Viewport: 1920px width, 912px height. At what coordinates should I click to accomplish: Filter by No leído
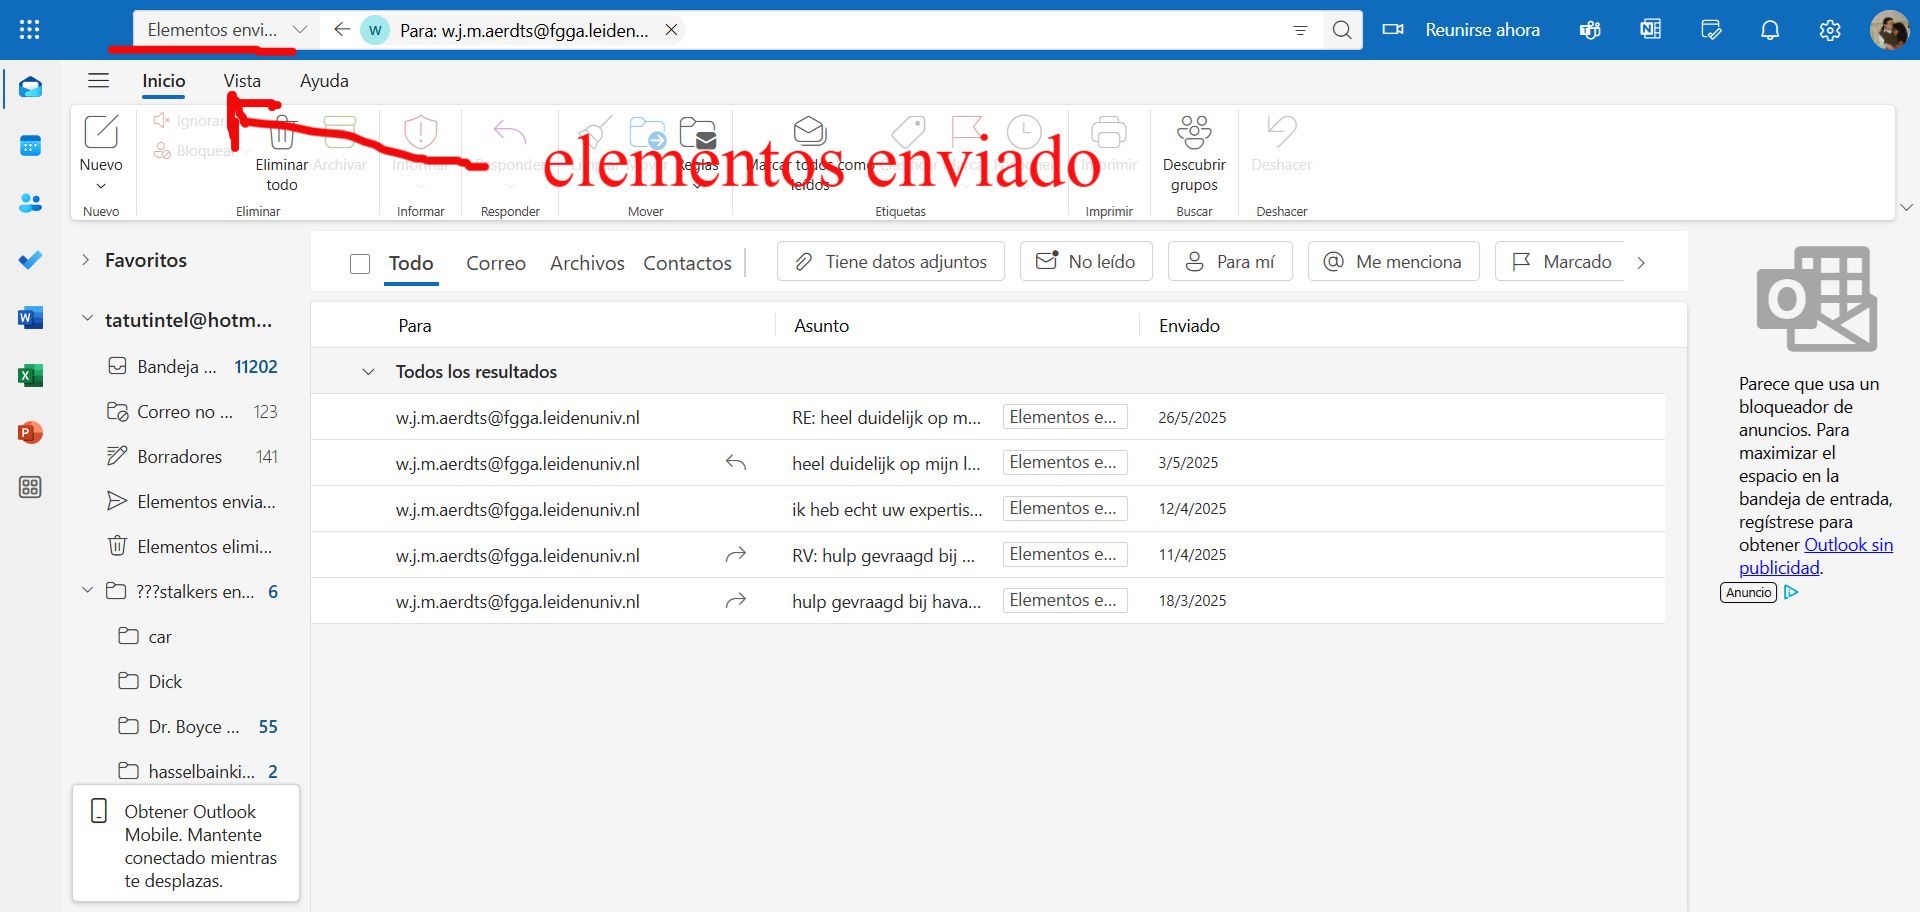point(1086,261)
